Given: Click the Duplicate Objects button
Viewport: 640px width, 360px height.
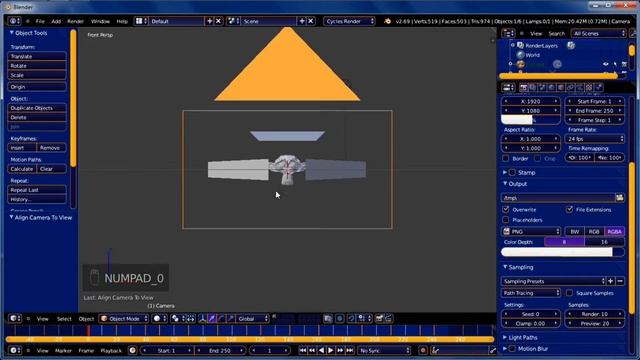Looking at the screenshot, I should pos(37,108).
